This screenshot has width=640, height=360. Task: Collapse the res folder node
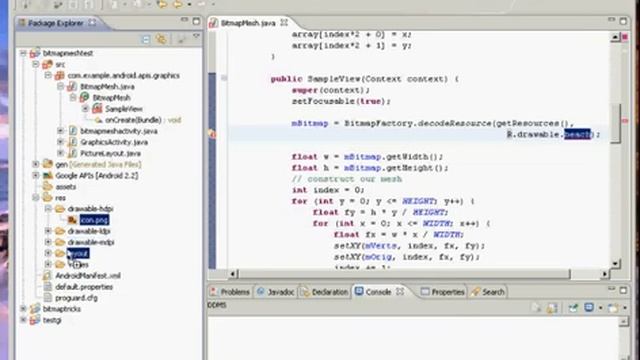click(x=36, y=198)
